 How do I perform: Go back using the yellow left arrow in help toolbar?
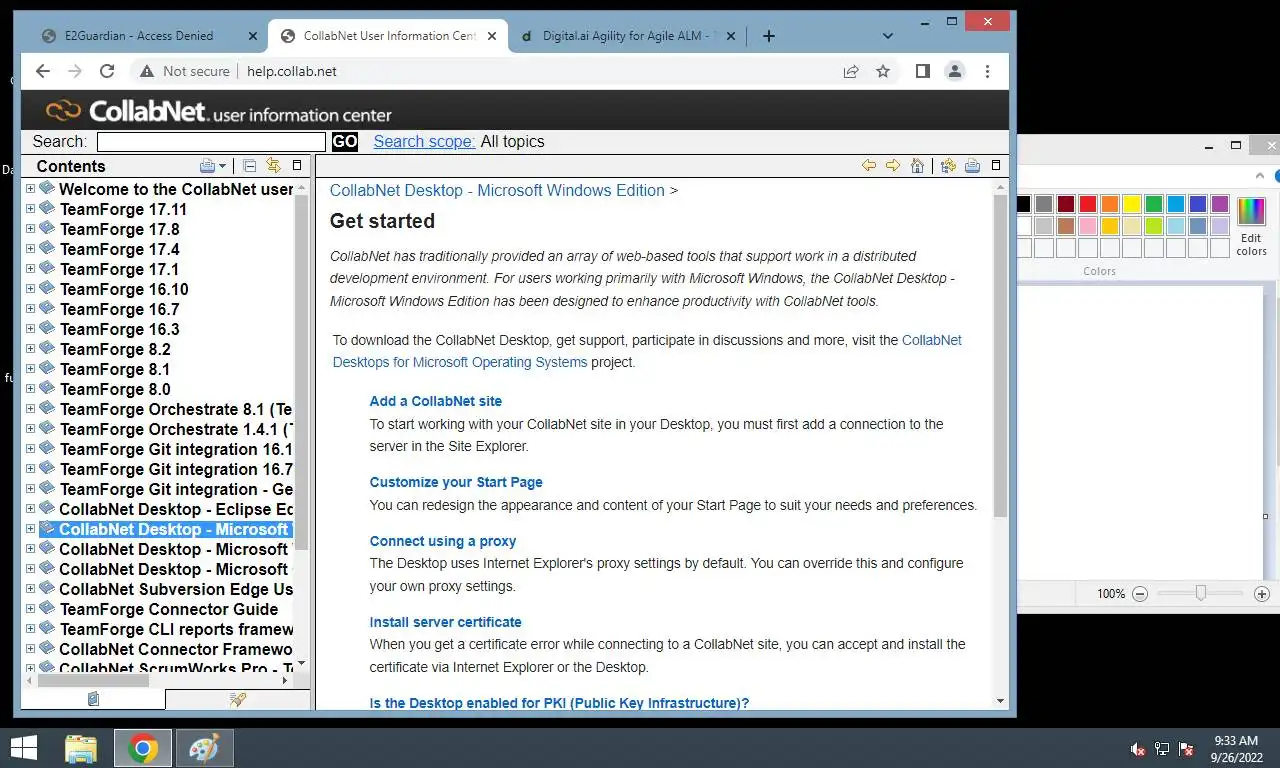(x=869, y=166)
